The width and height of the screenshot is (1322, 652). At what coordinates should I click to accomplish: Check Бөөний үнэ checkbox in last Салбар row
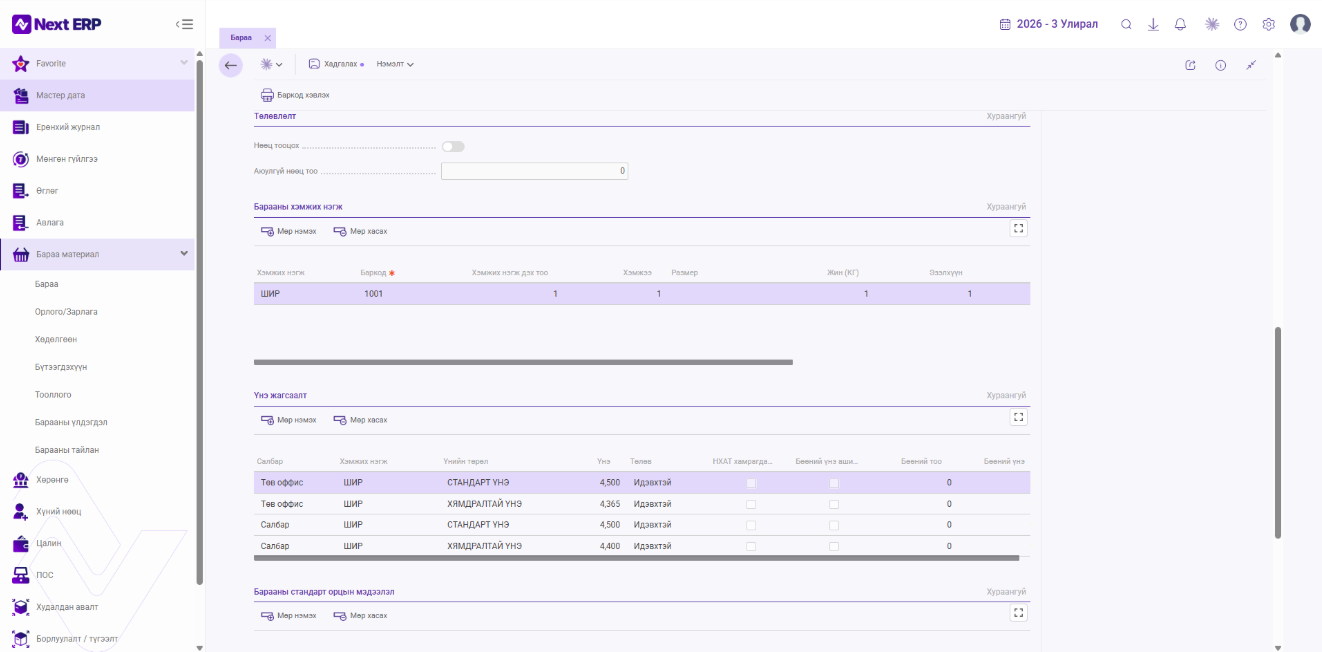pos(833,546)
